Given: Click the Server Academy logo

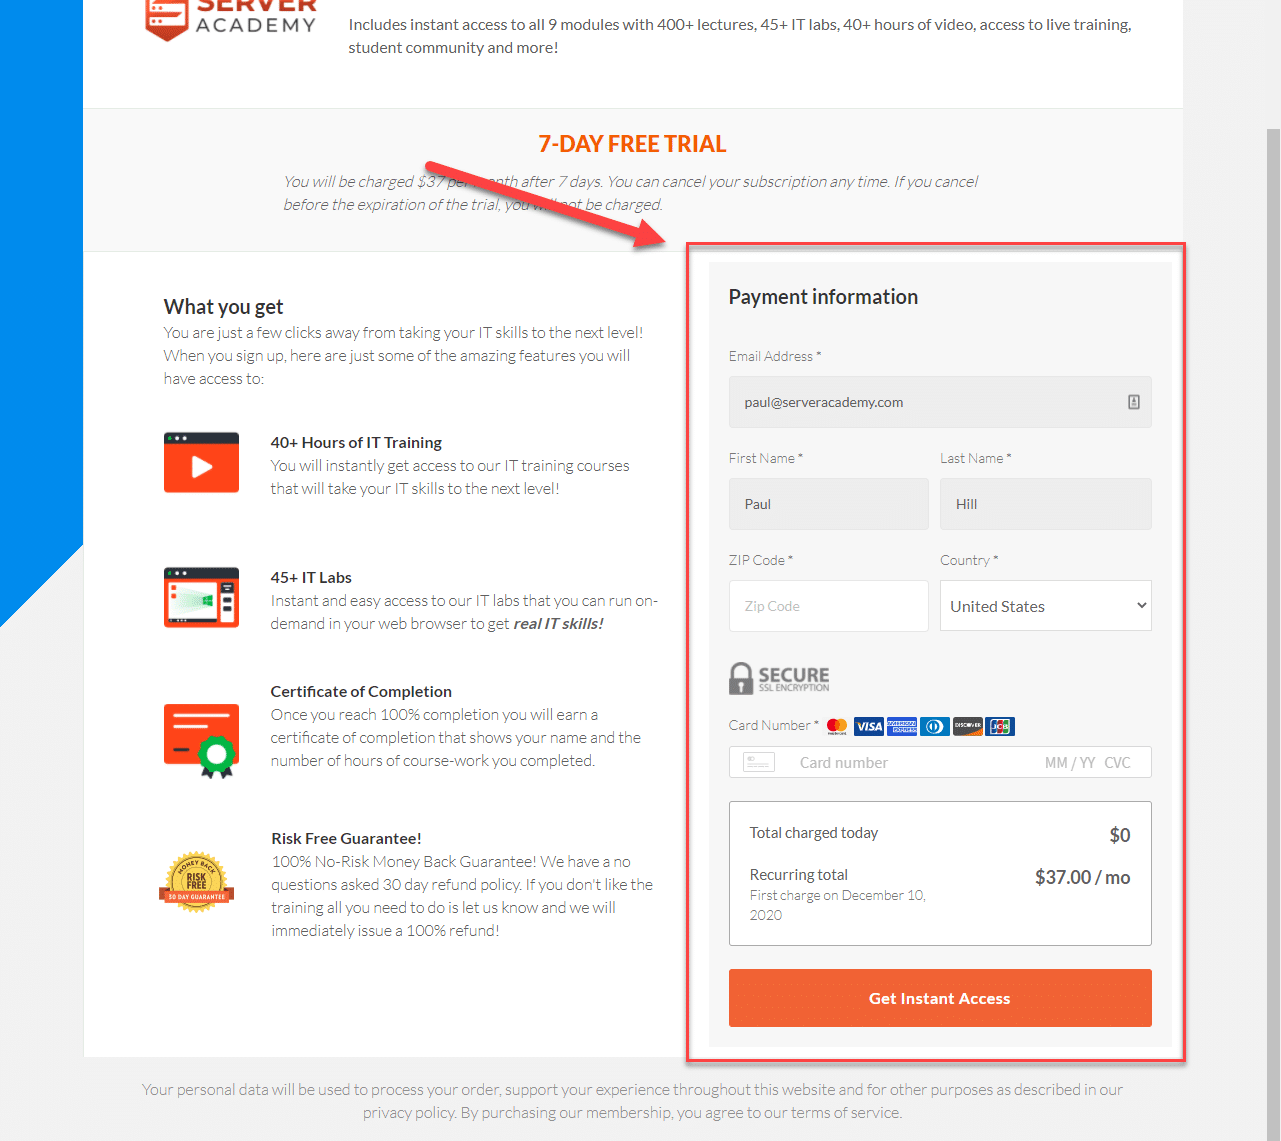Looking at the screenshot, I should pyautogui.click(x=231, y=18).
